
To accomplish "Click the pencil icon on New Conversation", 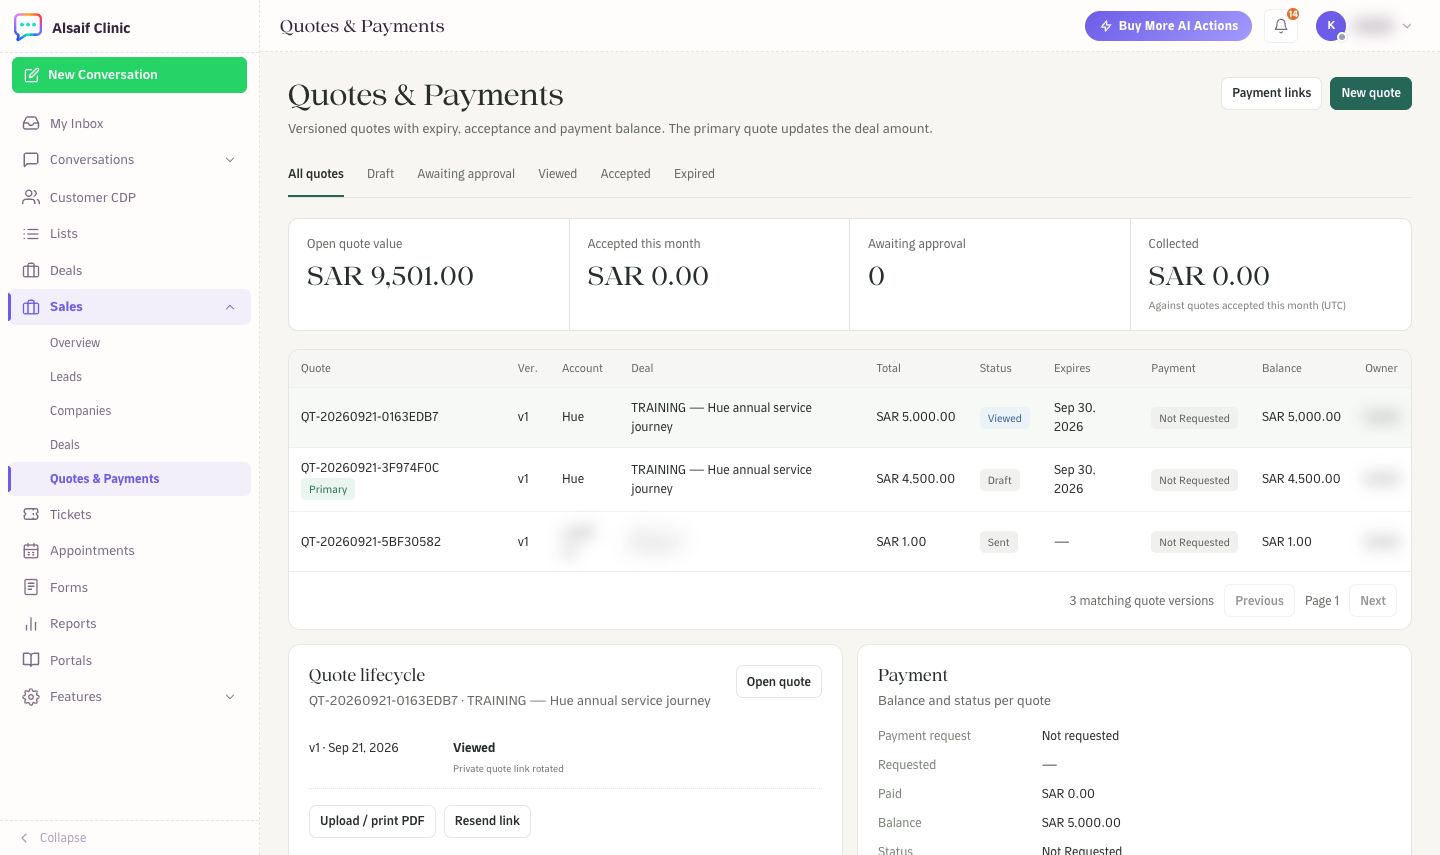I will point(32,75).
